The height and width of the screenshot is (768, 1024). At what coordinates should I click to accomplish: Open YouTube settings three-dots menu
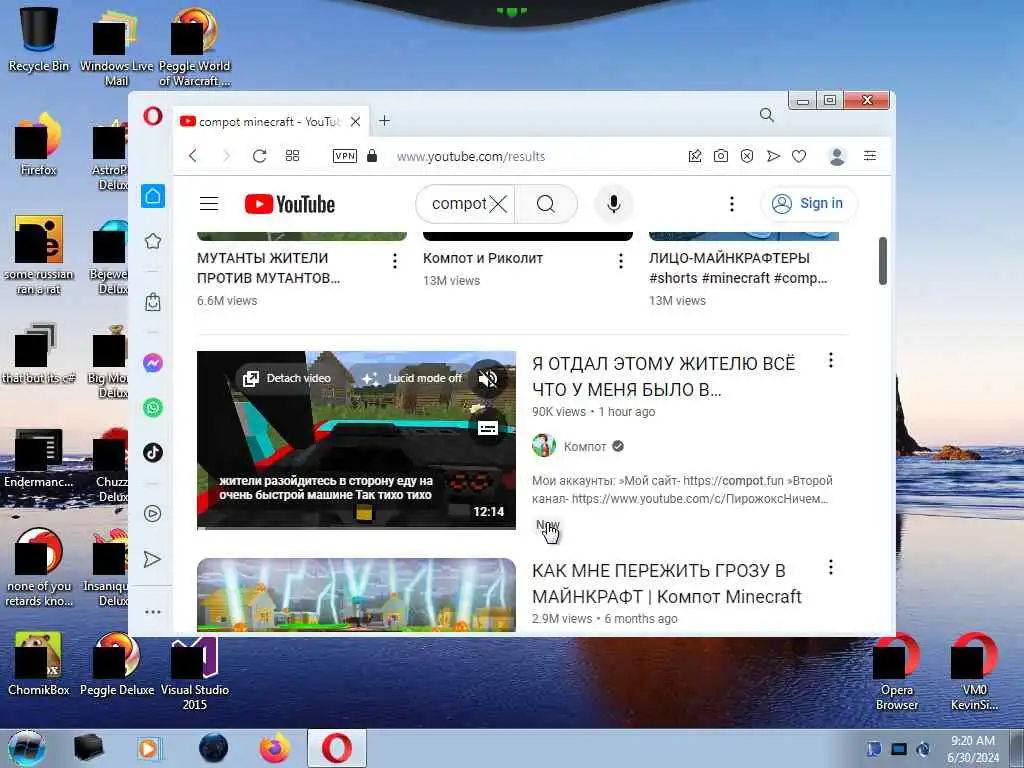(x=731, y=204)
